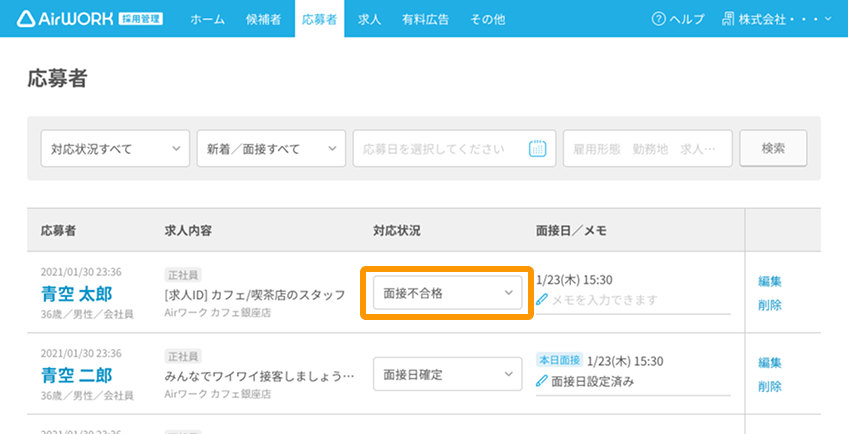
Task: Click the help question mark icon
Action: tap(658, 19)
